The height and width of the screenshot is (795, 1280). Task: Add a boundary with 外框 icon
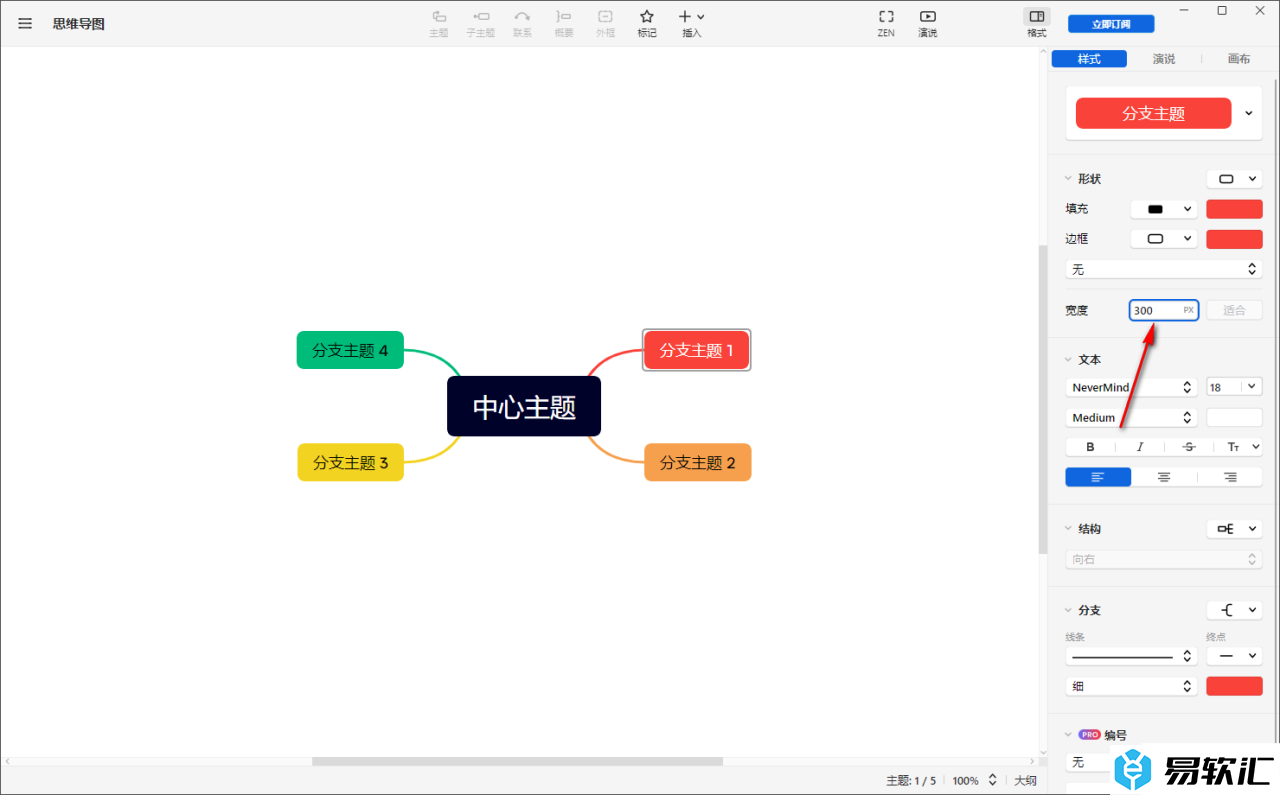tap(605, 23)
